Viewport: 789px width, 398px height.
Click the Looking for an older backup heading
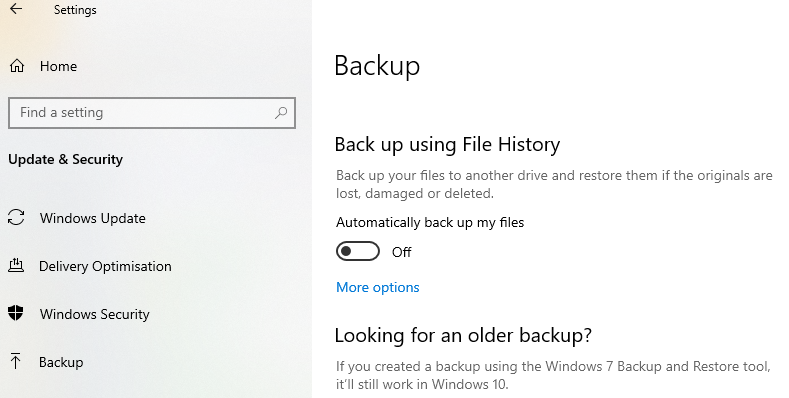point(463,335)
